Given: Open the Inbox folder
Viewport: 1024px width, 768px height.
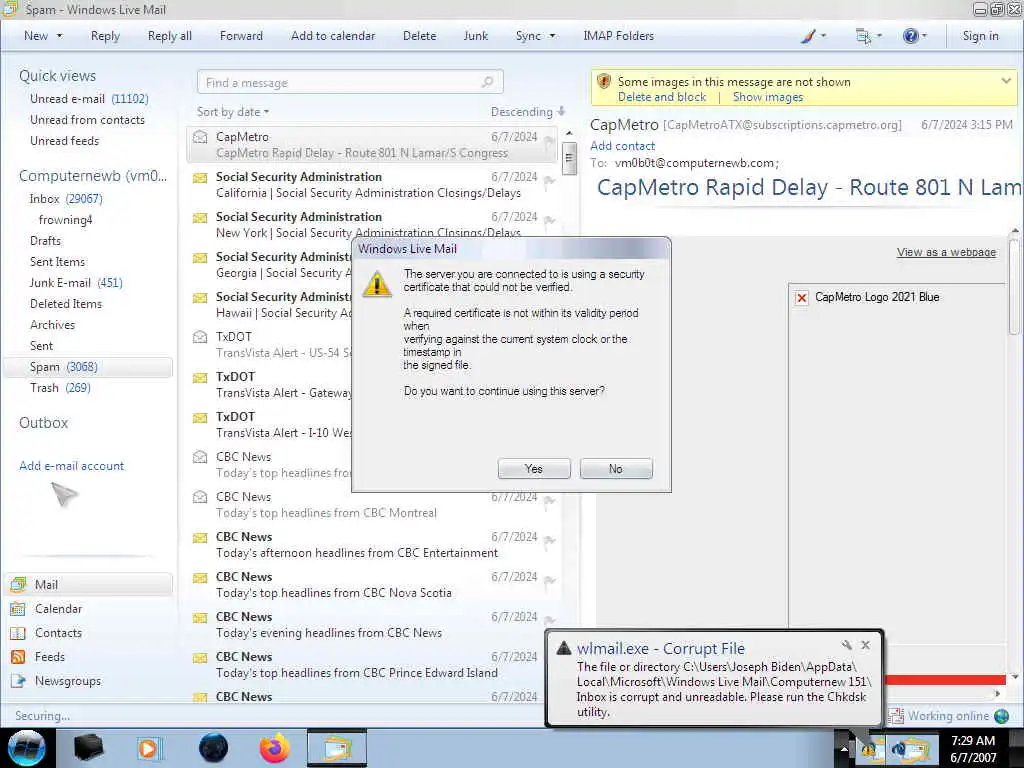Looking at the screenshot, I should (x=65, y=199).
